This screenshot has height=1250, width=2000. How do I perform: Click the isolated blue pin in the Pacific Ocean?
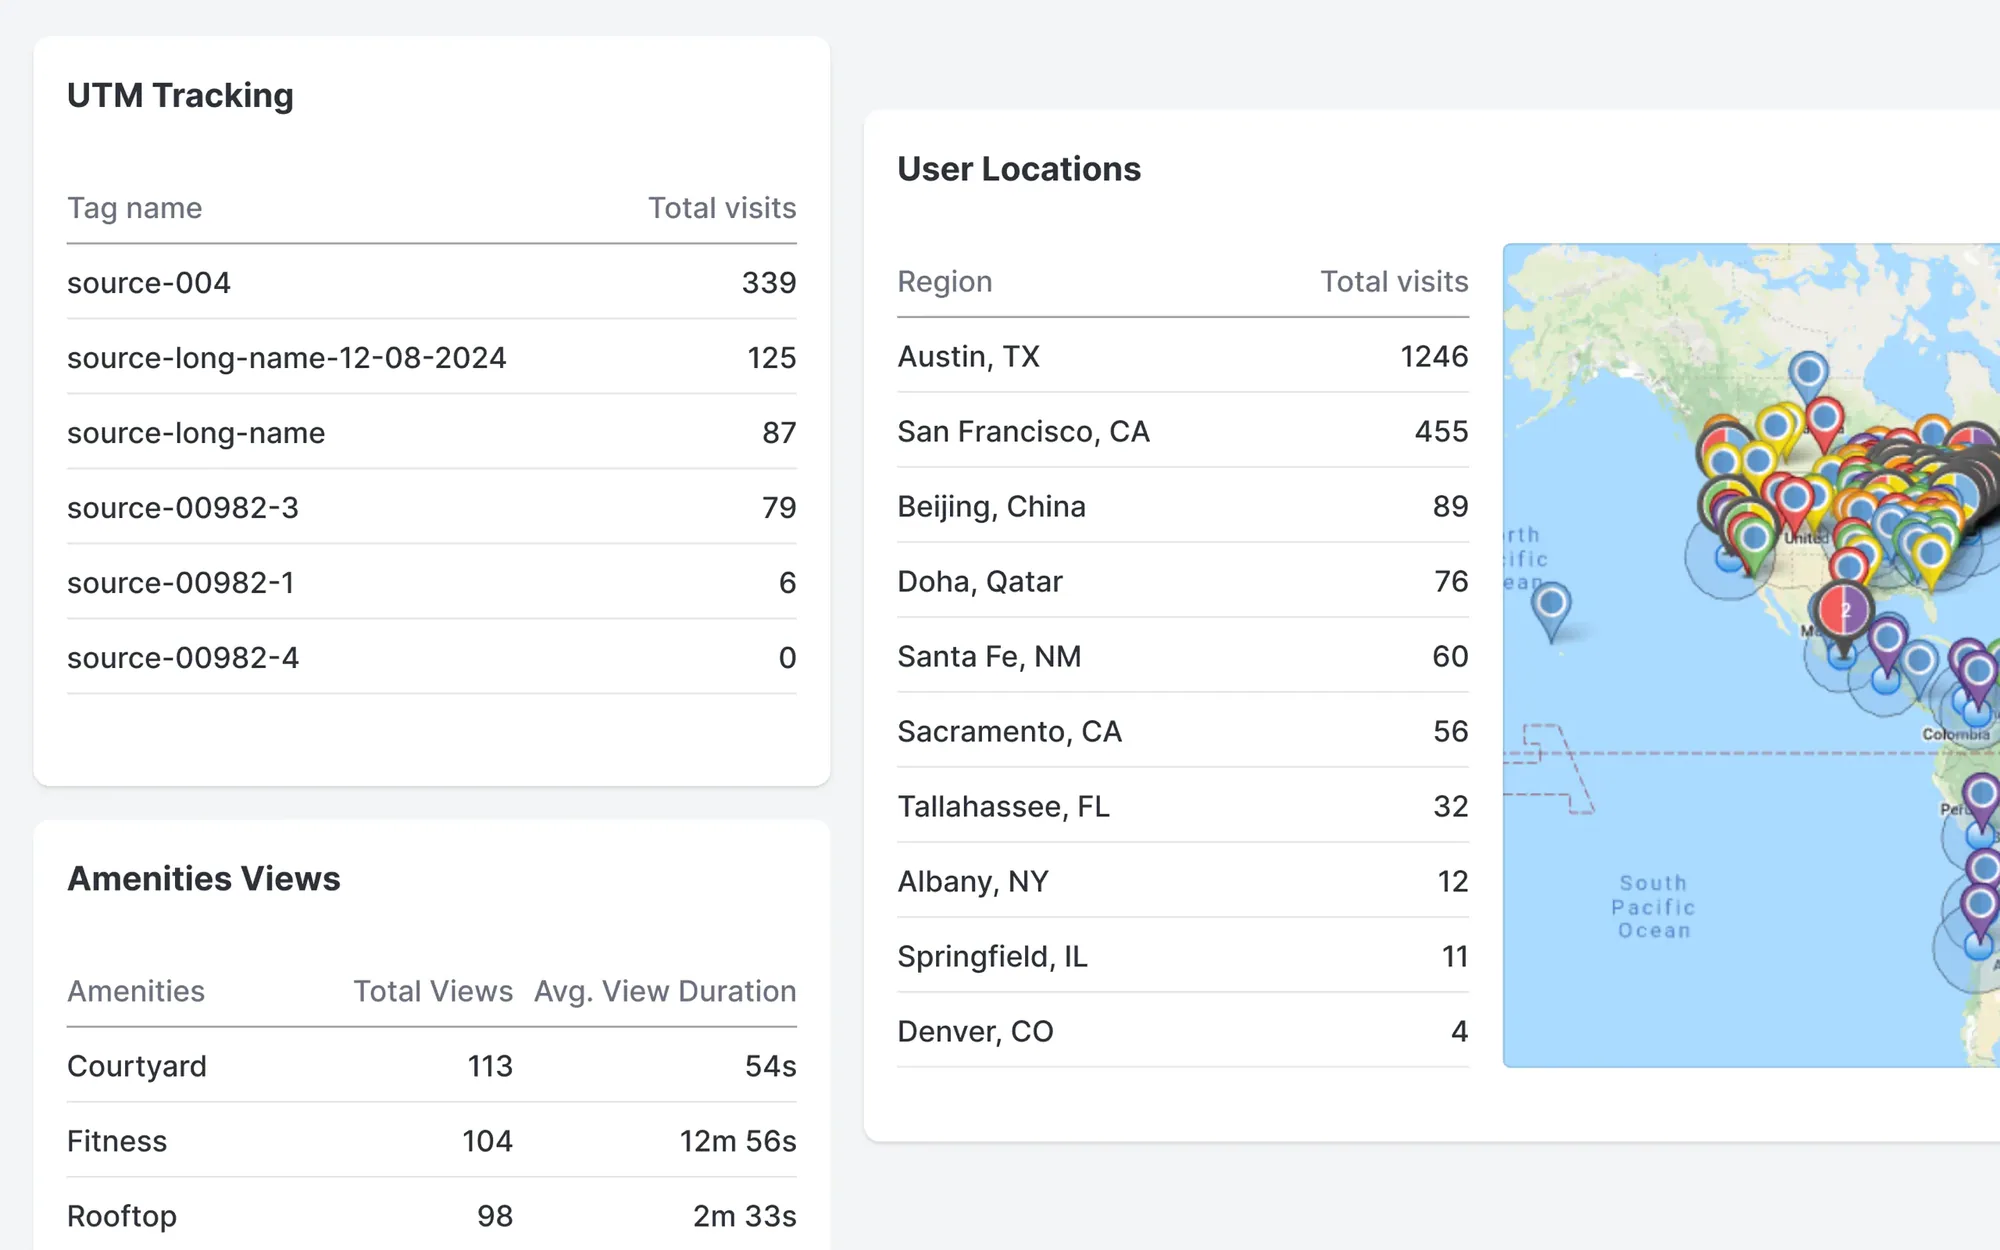coord(1552,611)
